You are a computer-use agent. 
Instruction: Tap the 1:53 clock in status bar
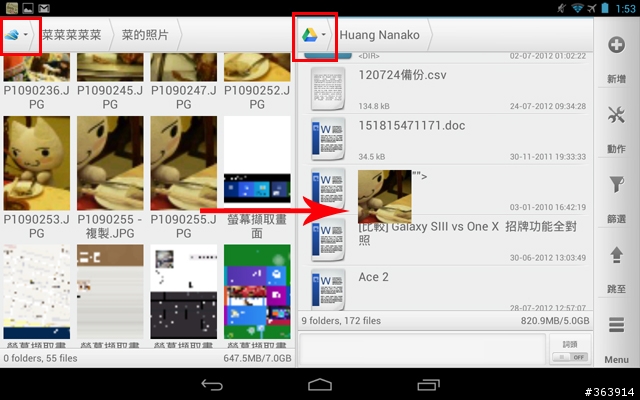(625, 8)
